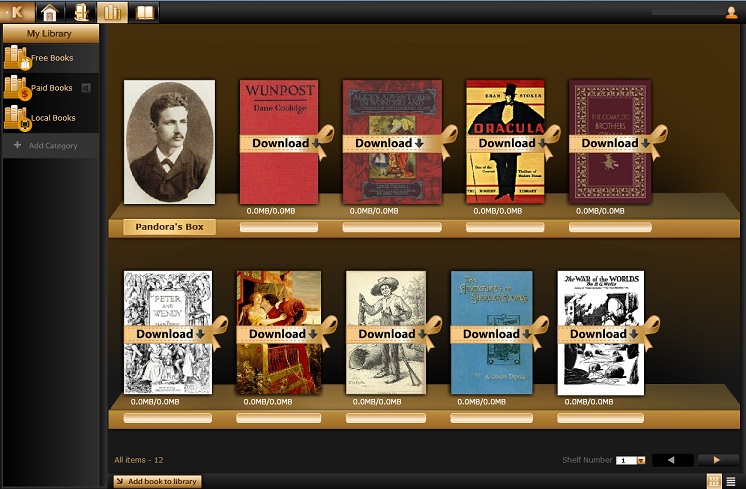Open the reading book icon
This screenshot has height=489, width=746.
tap(145, 12)
